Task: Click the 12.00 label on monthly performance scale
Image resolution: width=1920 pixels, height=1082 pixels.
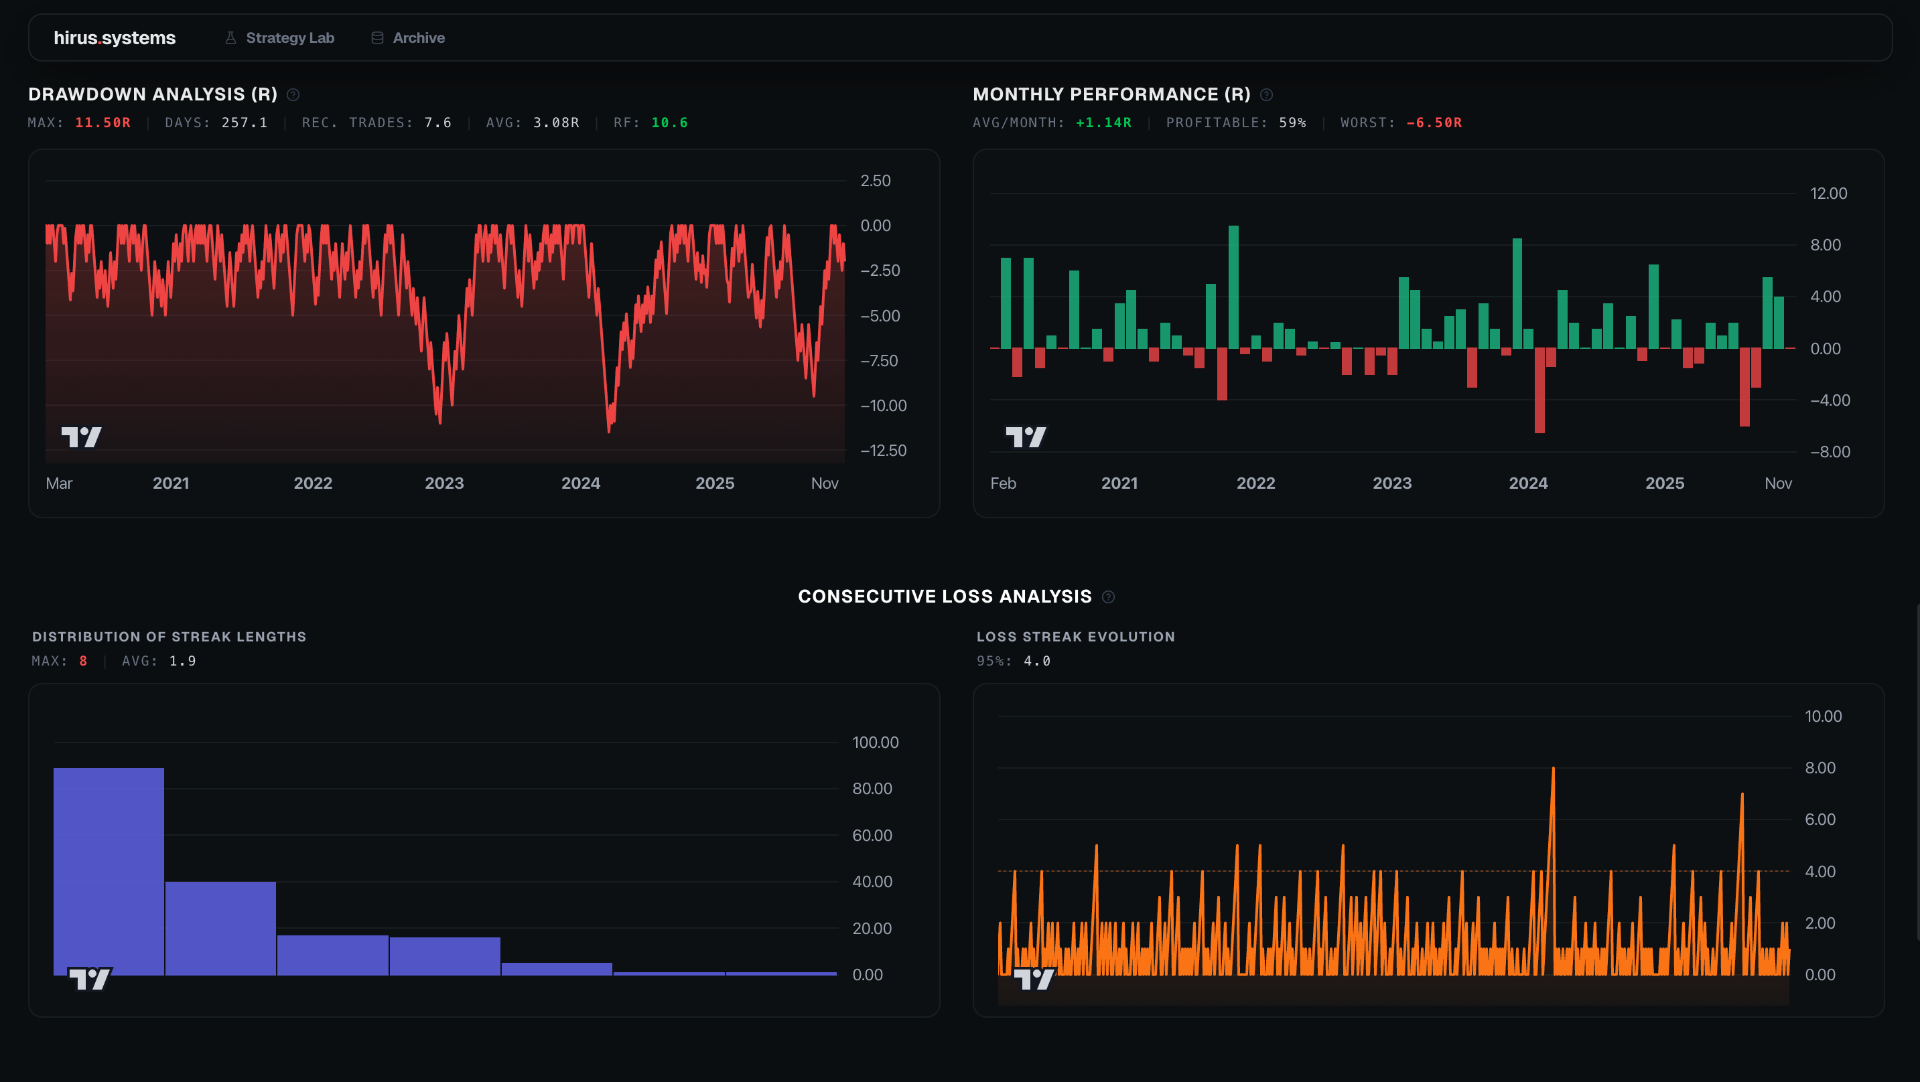Action: point(1829,194)
